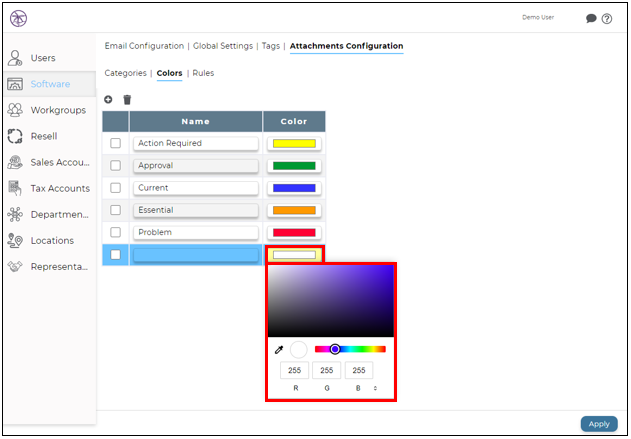Click the Software sidebar icon
The height and width of the screenshot is (439, 631).
click(15, 84)
